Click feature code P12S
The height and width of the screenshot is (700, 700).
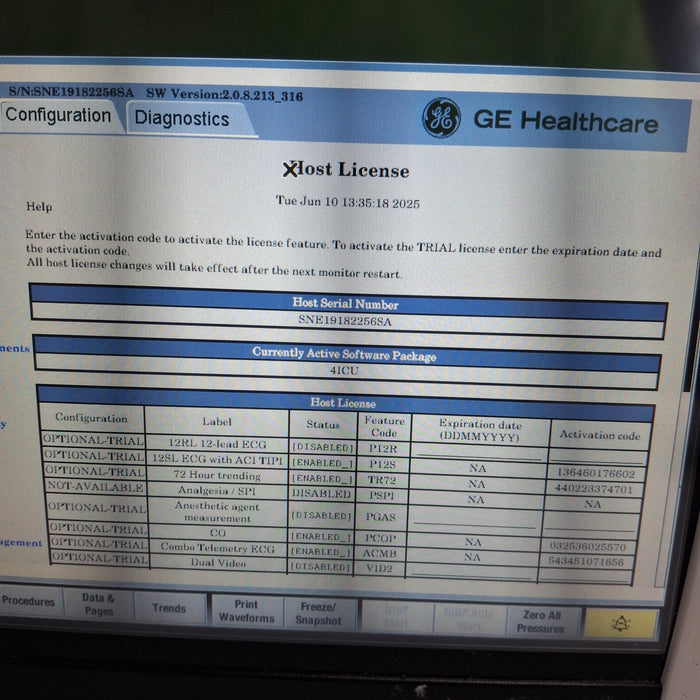[x=383, y=464]
